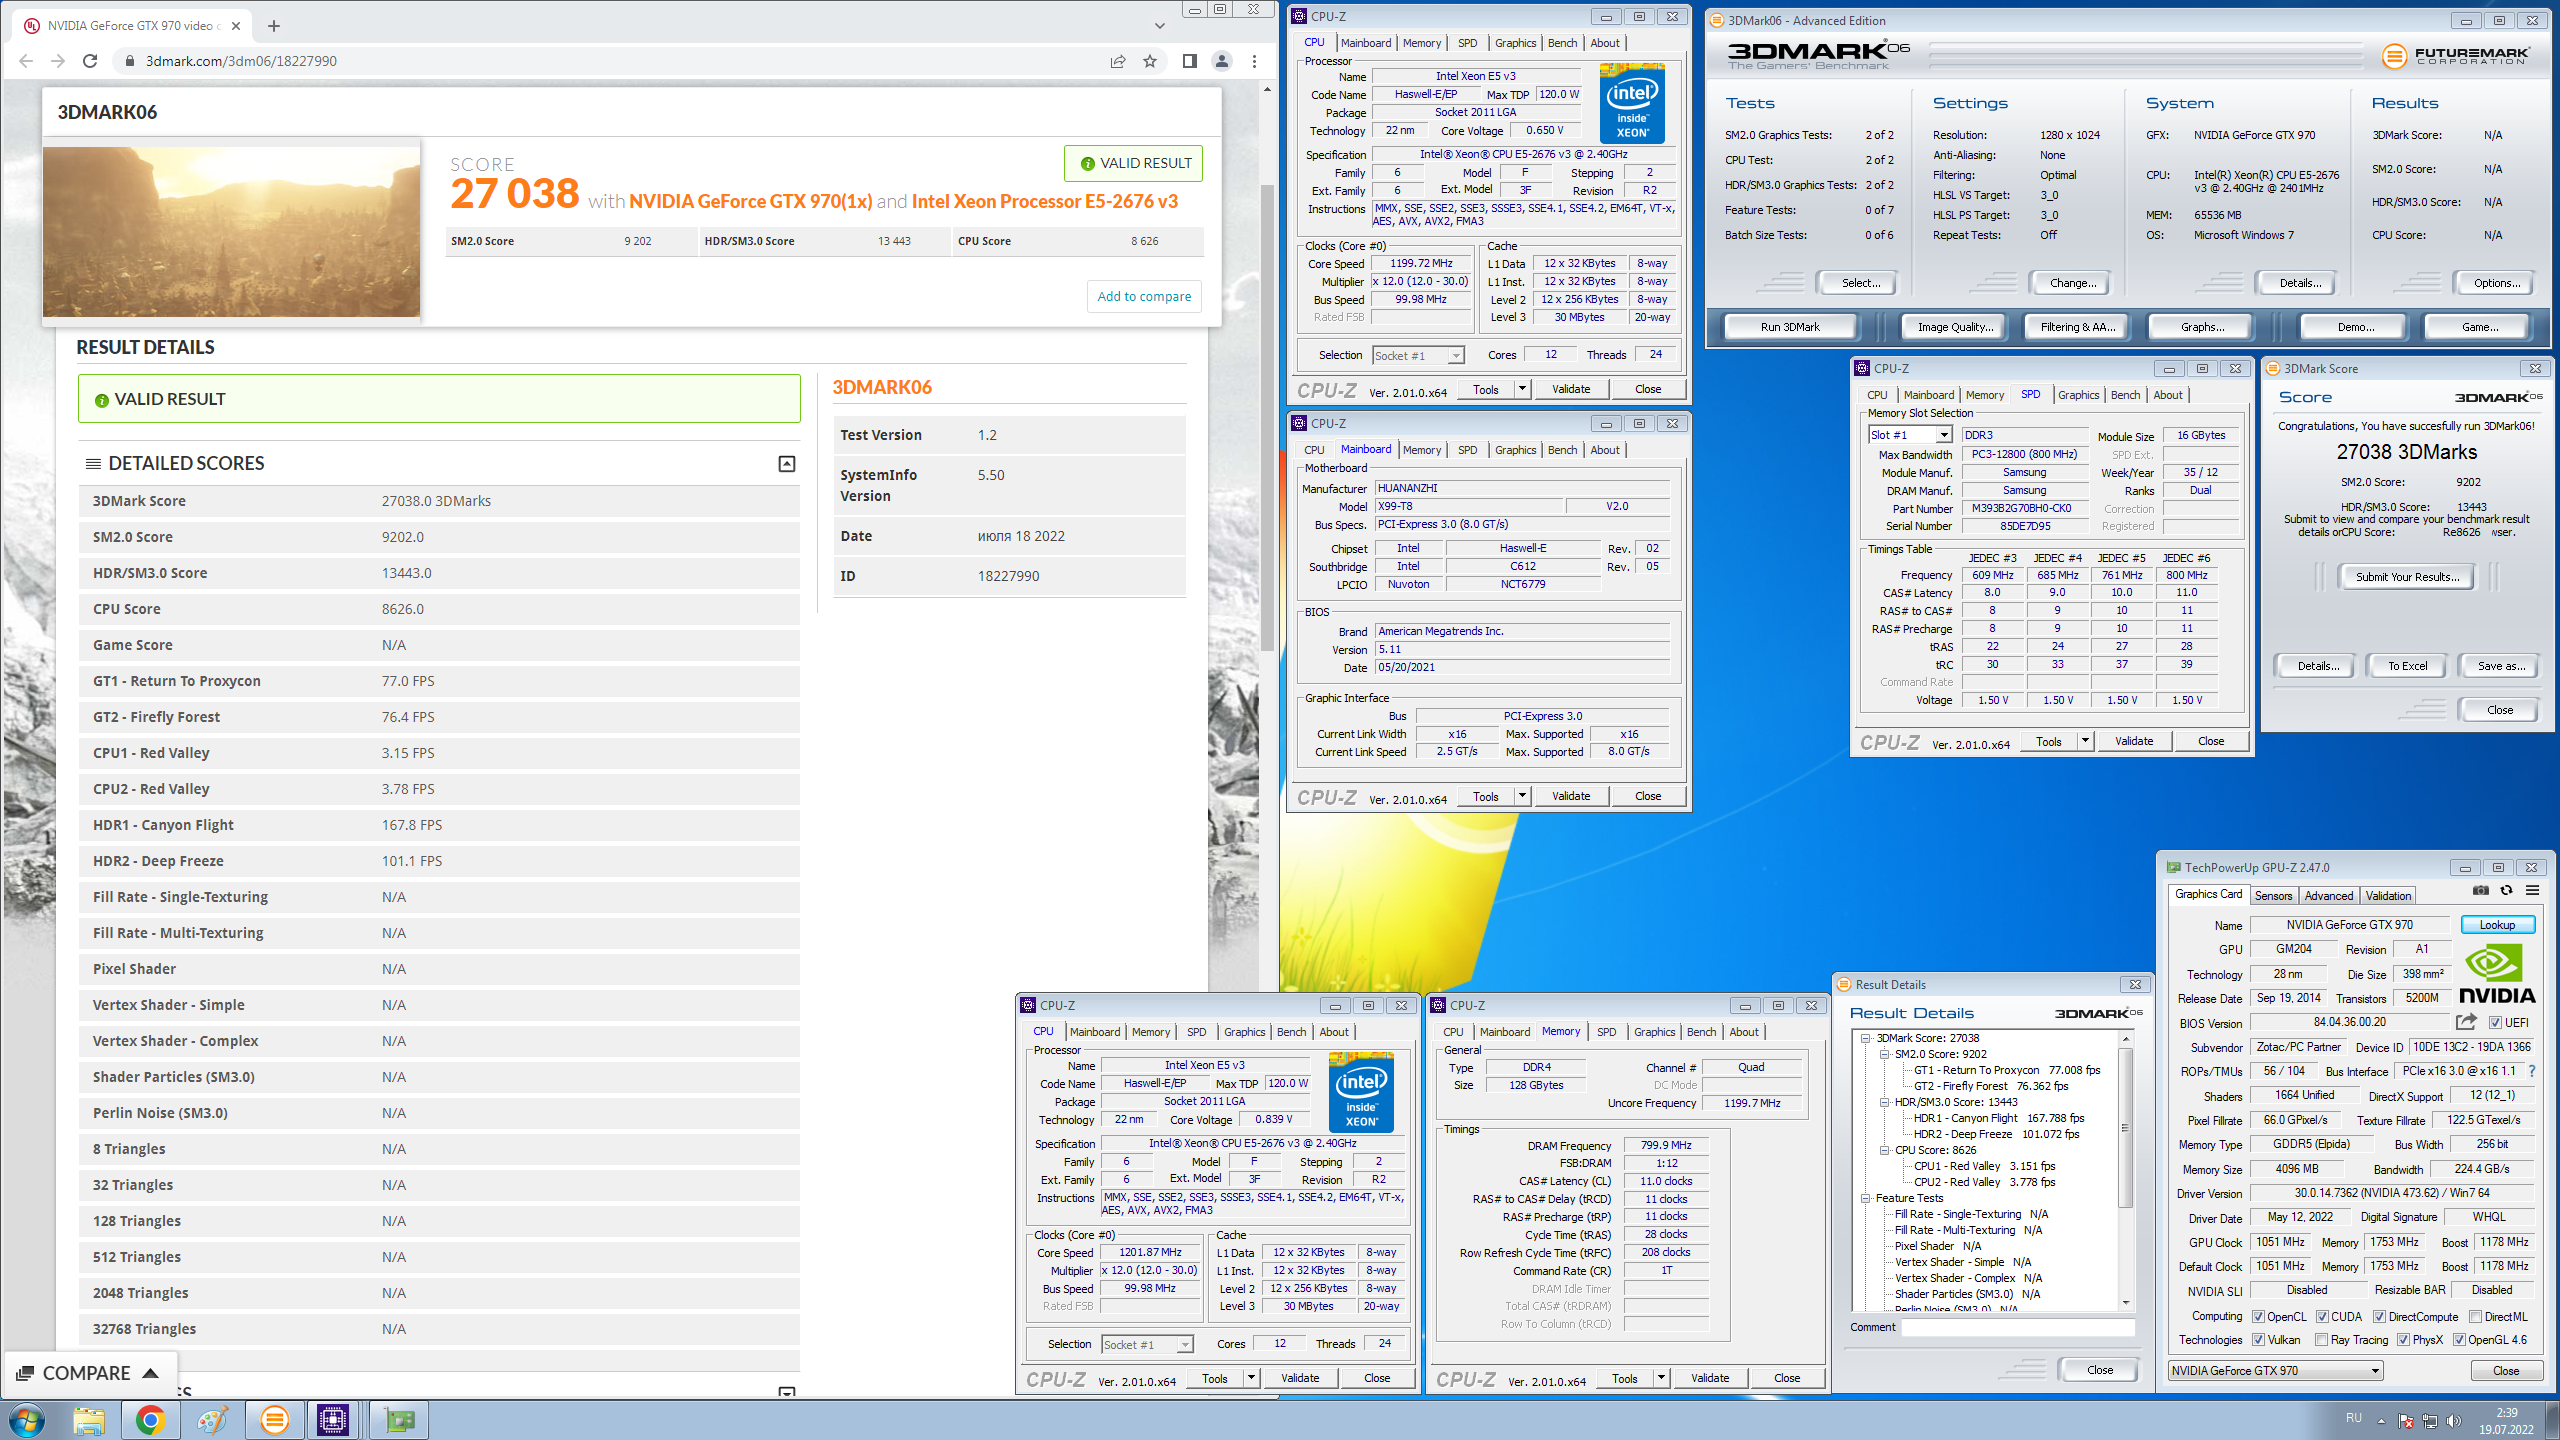The width and height of the screenshot is (2560, 1440).
Task: Click 3DMark06 orange icon in taskbar
Action: click(273, 1420)
